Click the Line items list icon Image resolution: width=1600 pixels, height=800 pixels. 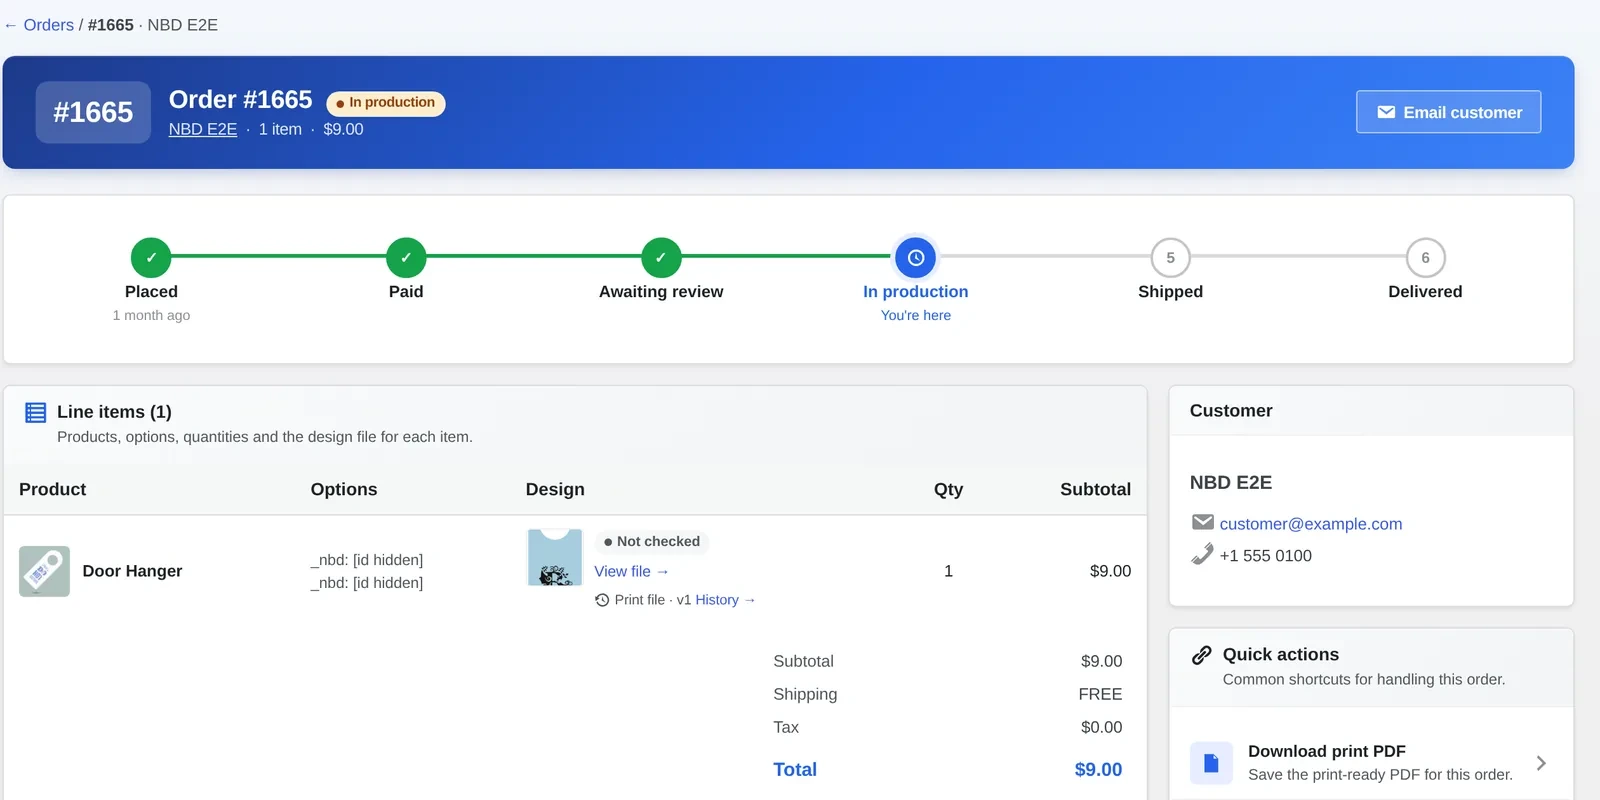pyautogui.click(x=36, y=412)
